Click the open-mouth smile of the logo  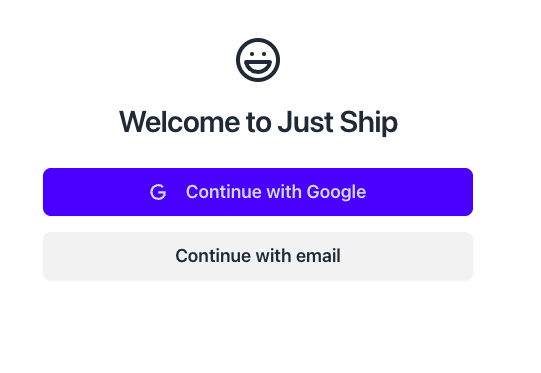pos(258,67)
